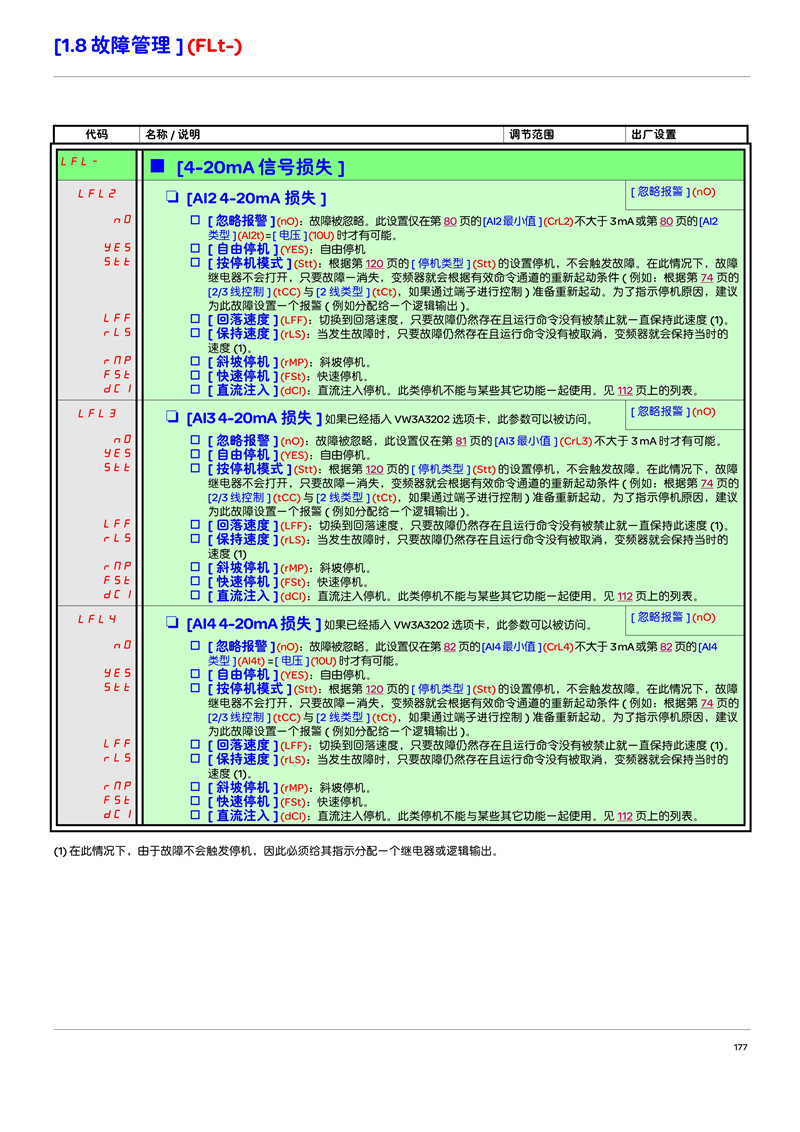Click the [斜坡停机](rMP) option under AI4
The image size is (800, 1132).
(258, 788)
